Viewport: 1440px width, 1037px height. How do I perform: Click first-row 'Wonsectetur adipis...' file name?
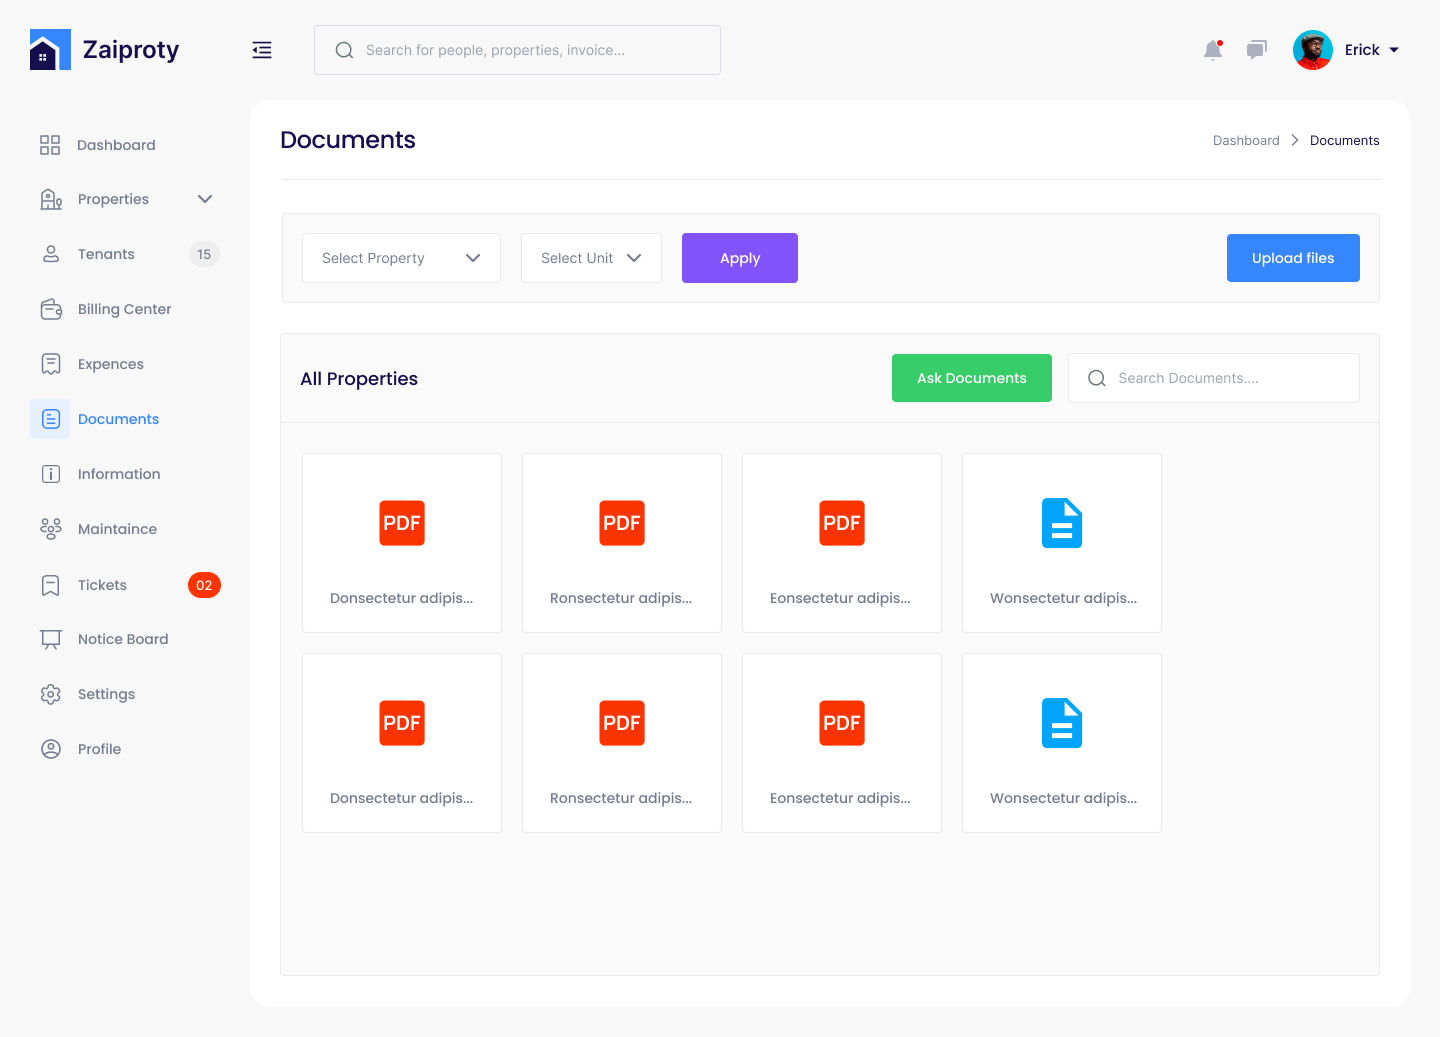pyautogui.click(x=1063, y=598)
